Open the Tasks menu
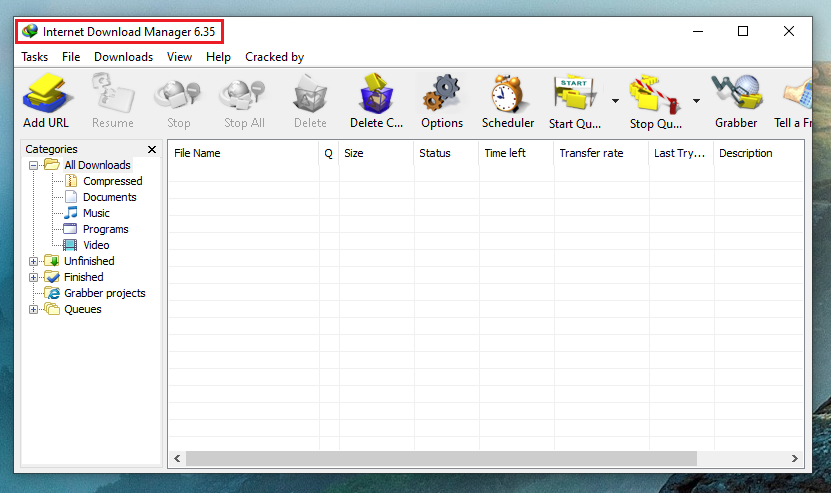Viewport: 831px width, 493px height. (34, 57)
